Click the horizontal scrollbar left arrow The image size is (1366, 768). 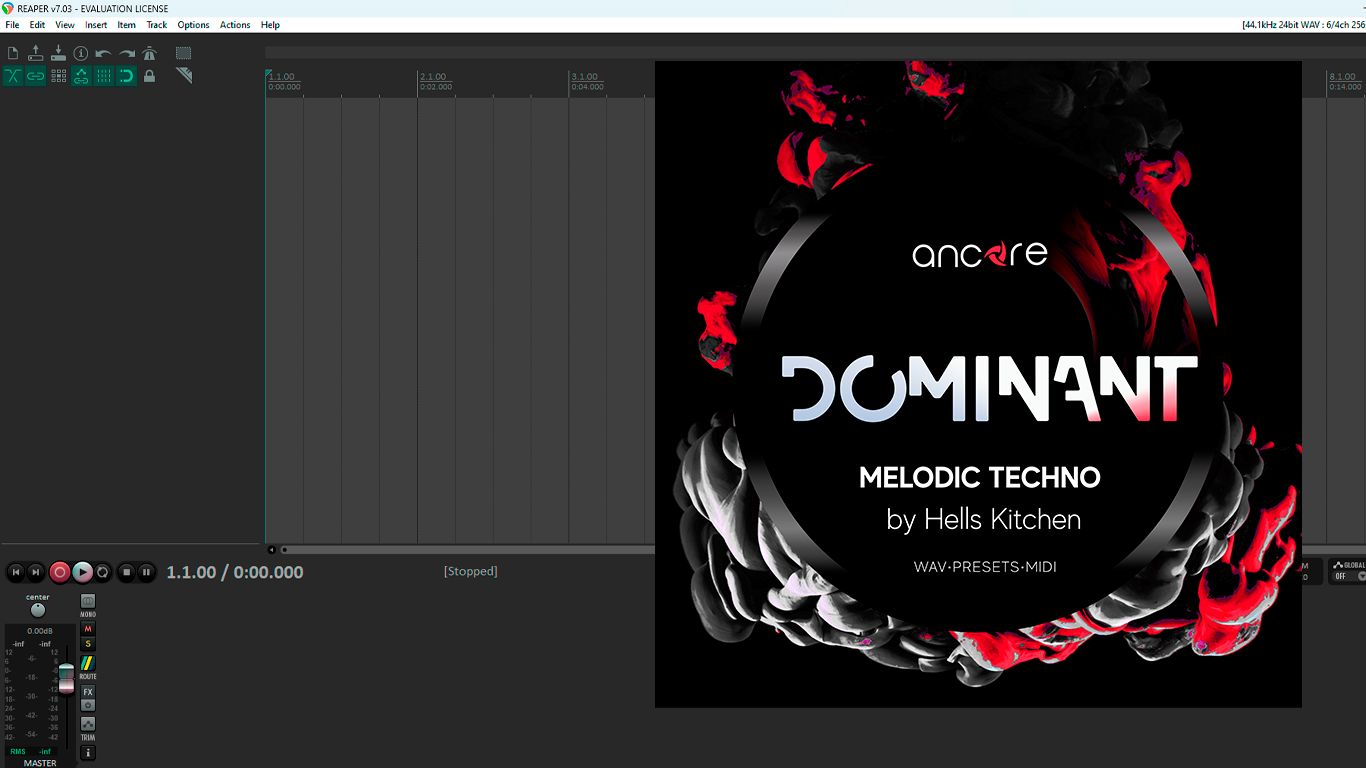(x=271, y=549)
